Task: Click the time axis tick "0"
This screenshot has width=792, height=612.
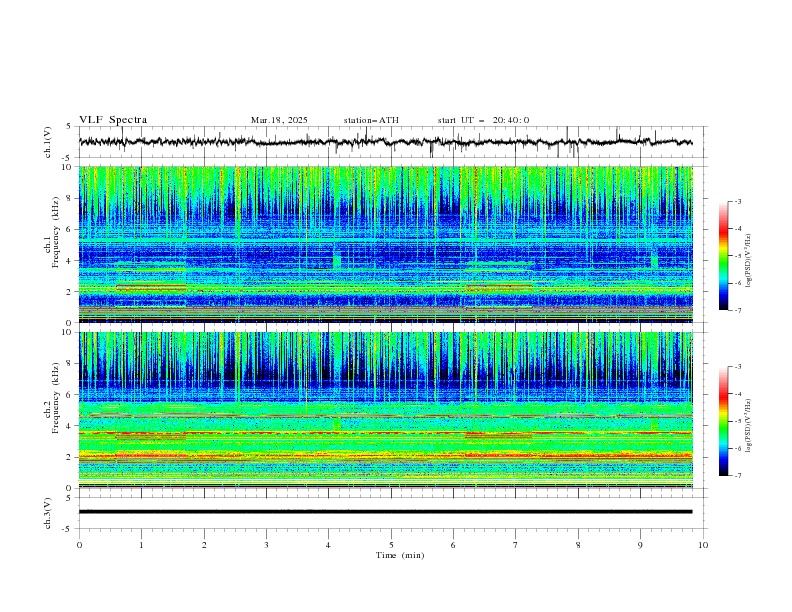Action: (79, 545)
